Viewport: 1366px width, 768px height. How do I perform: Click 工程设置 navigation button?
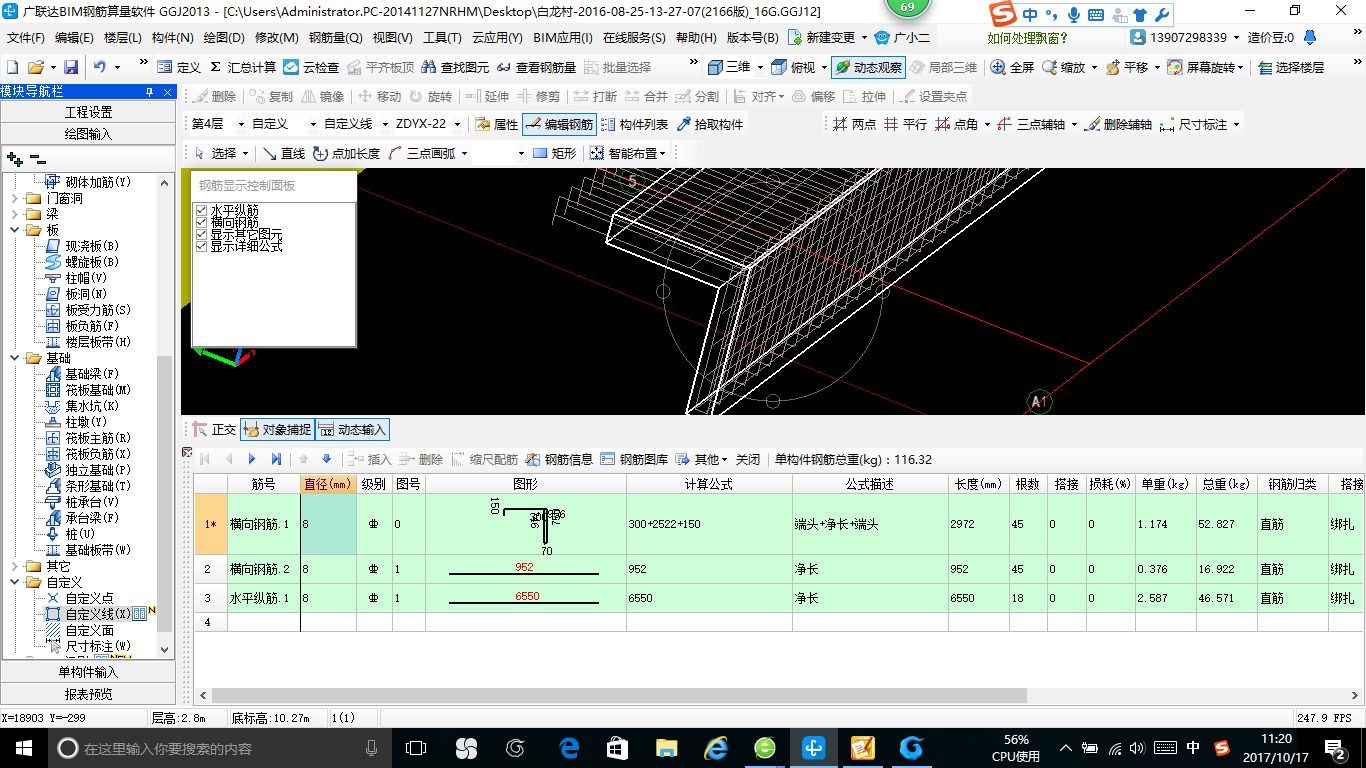pos(88,112)
